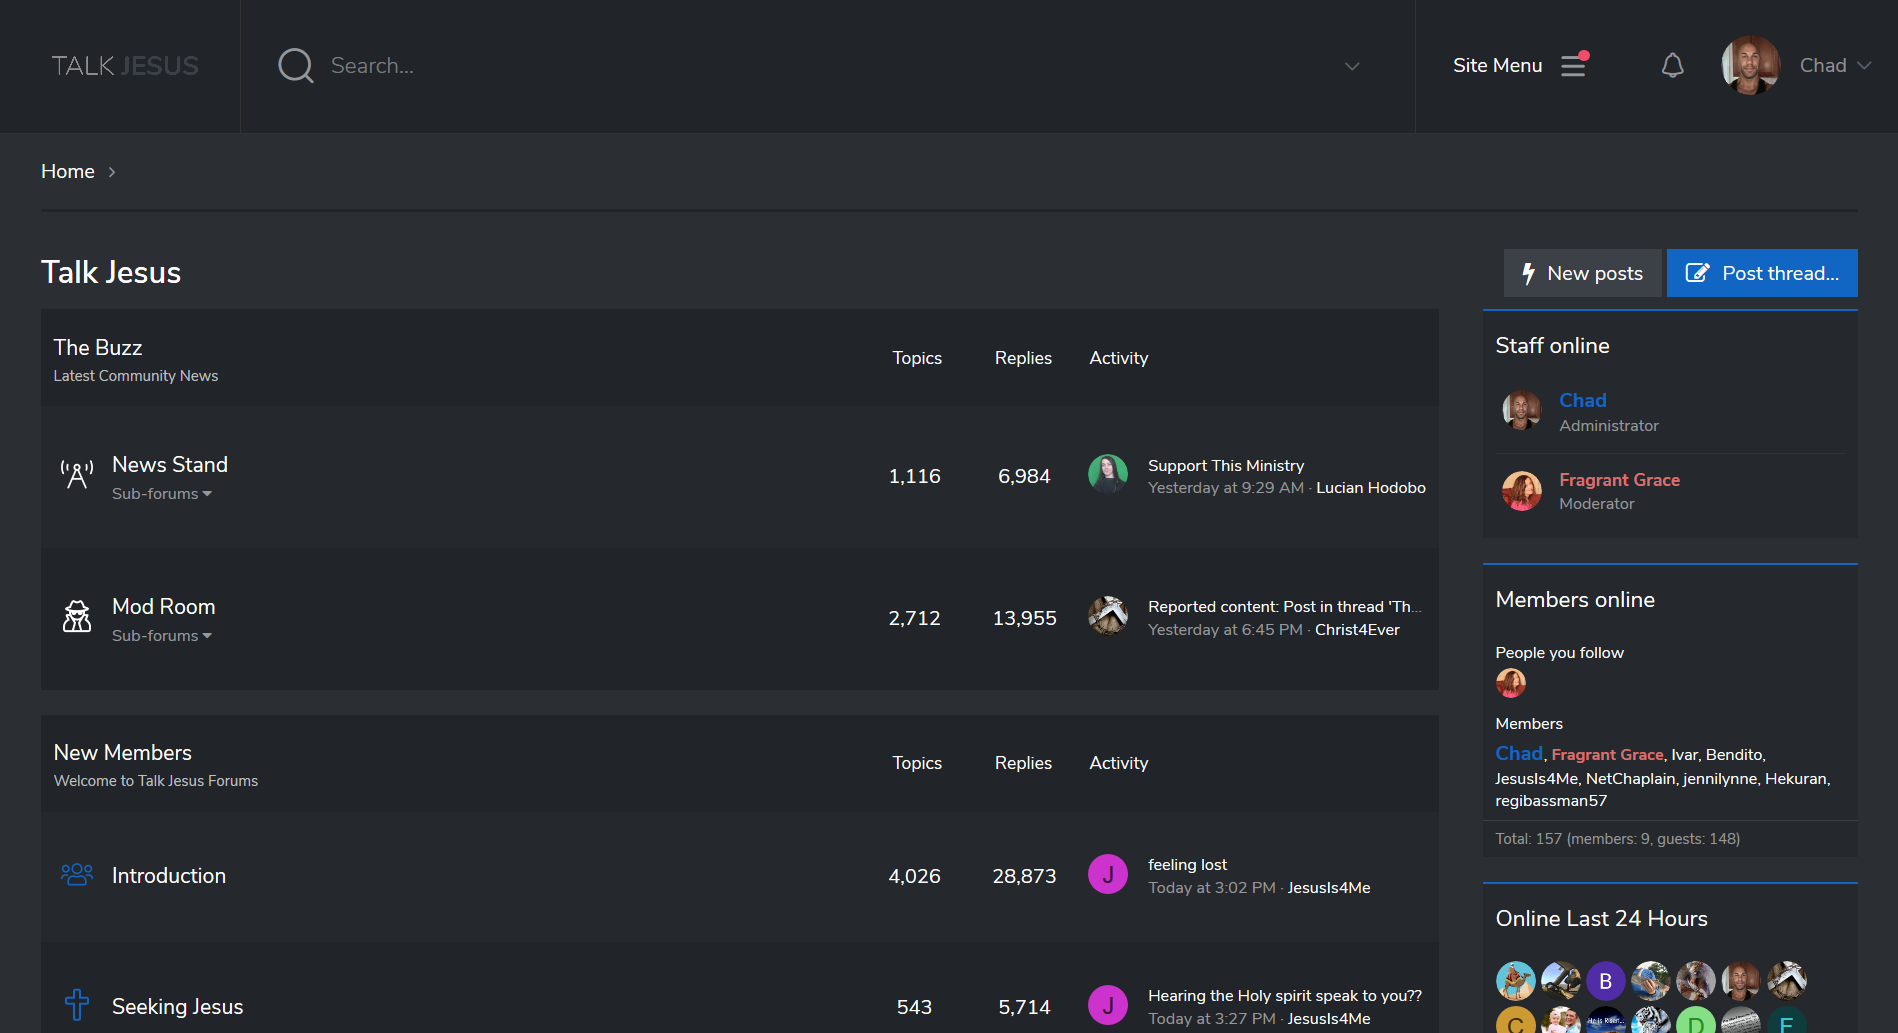Image resolution: width=1898 pixels, height=1033 pixels.
Task: Click the Seeking Jesus cross icon
Action: coord(77,1004)
